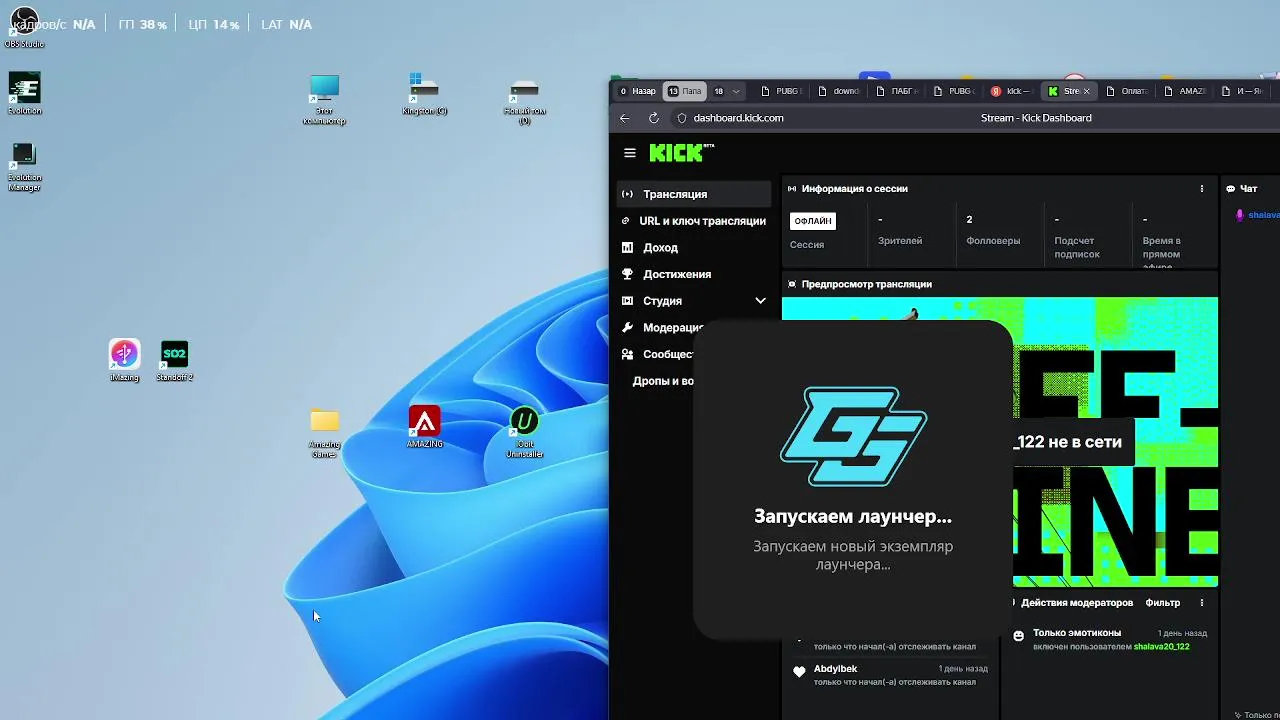
Task: Switch to the Оплата browser tab
Action: point(1125,91)
